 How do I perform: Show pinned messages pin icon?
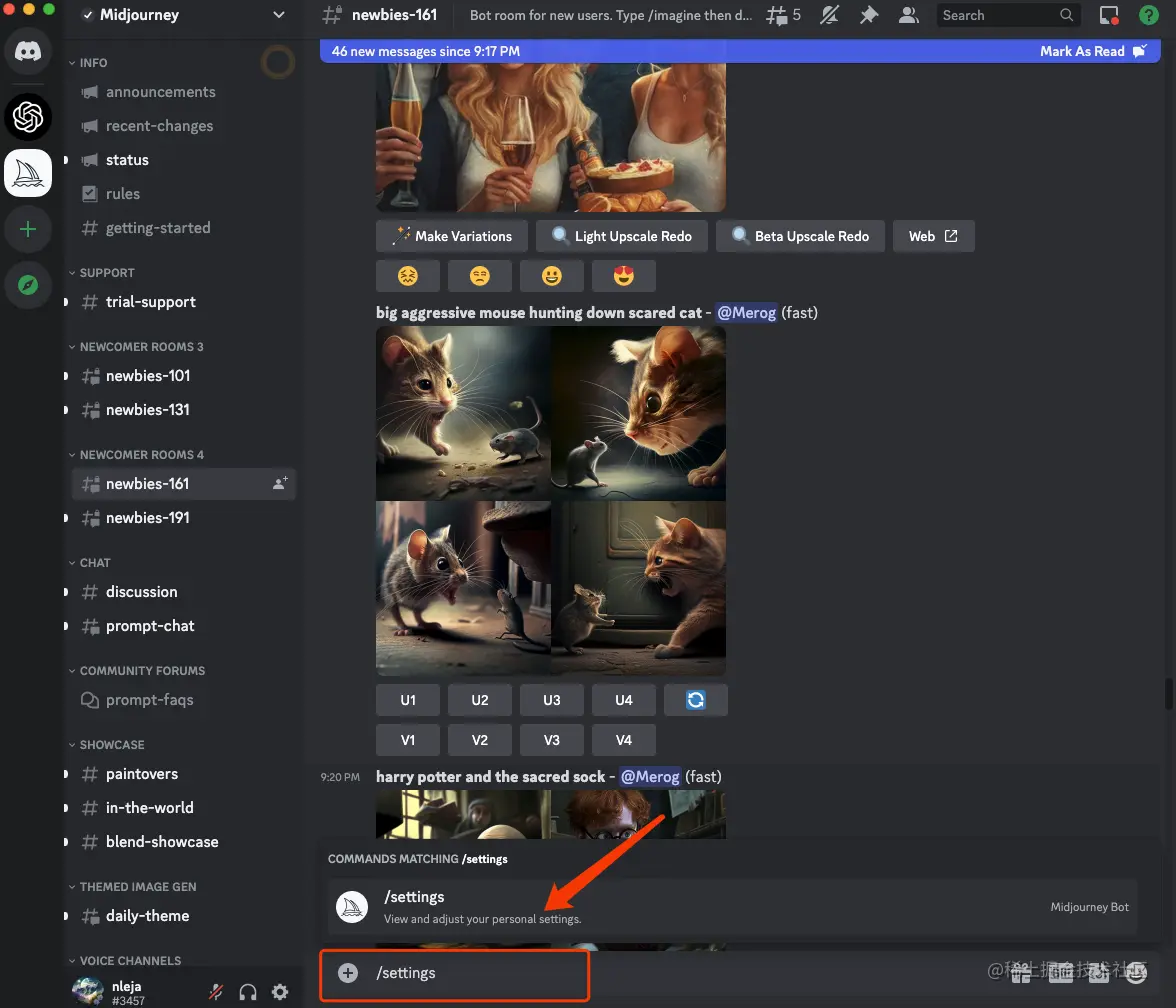point(868,15)
